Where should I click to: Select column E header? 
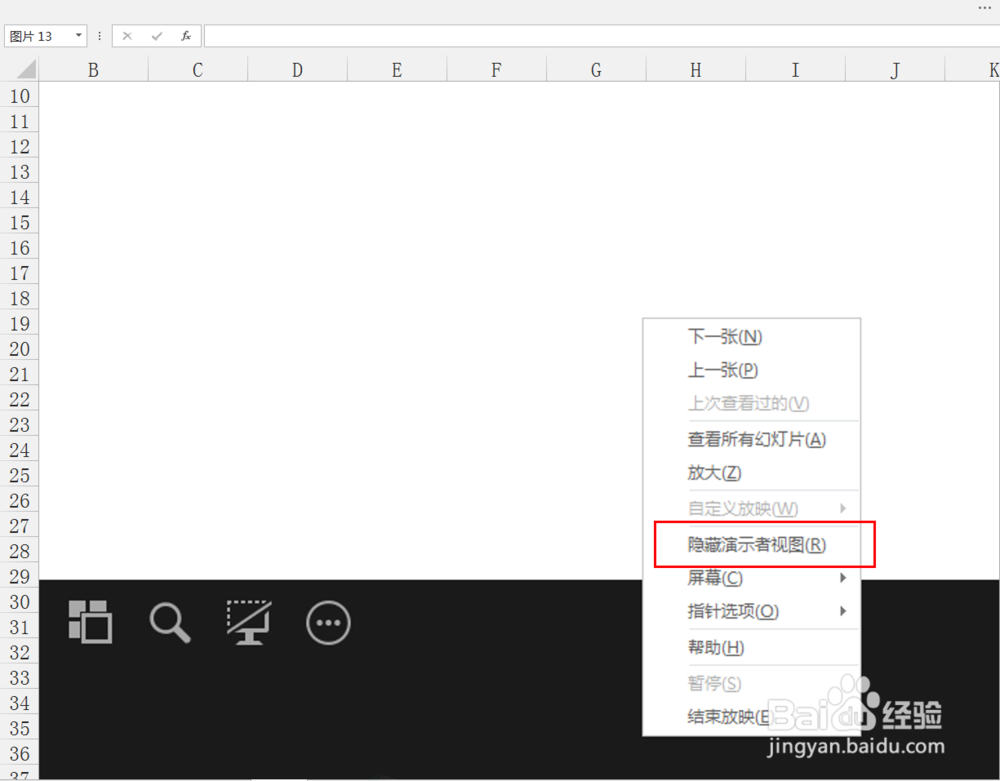pyautogui.click(x=397, y=69)
